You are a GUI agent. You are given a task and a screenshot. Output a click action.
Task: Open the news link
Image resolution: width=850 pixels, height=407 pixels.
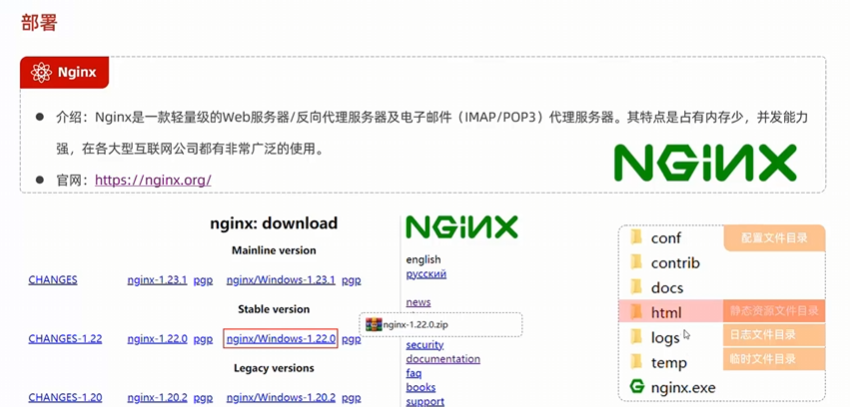click(x=418, y=302)
